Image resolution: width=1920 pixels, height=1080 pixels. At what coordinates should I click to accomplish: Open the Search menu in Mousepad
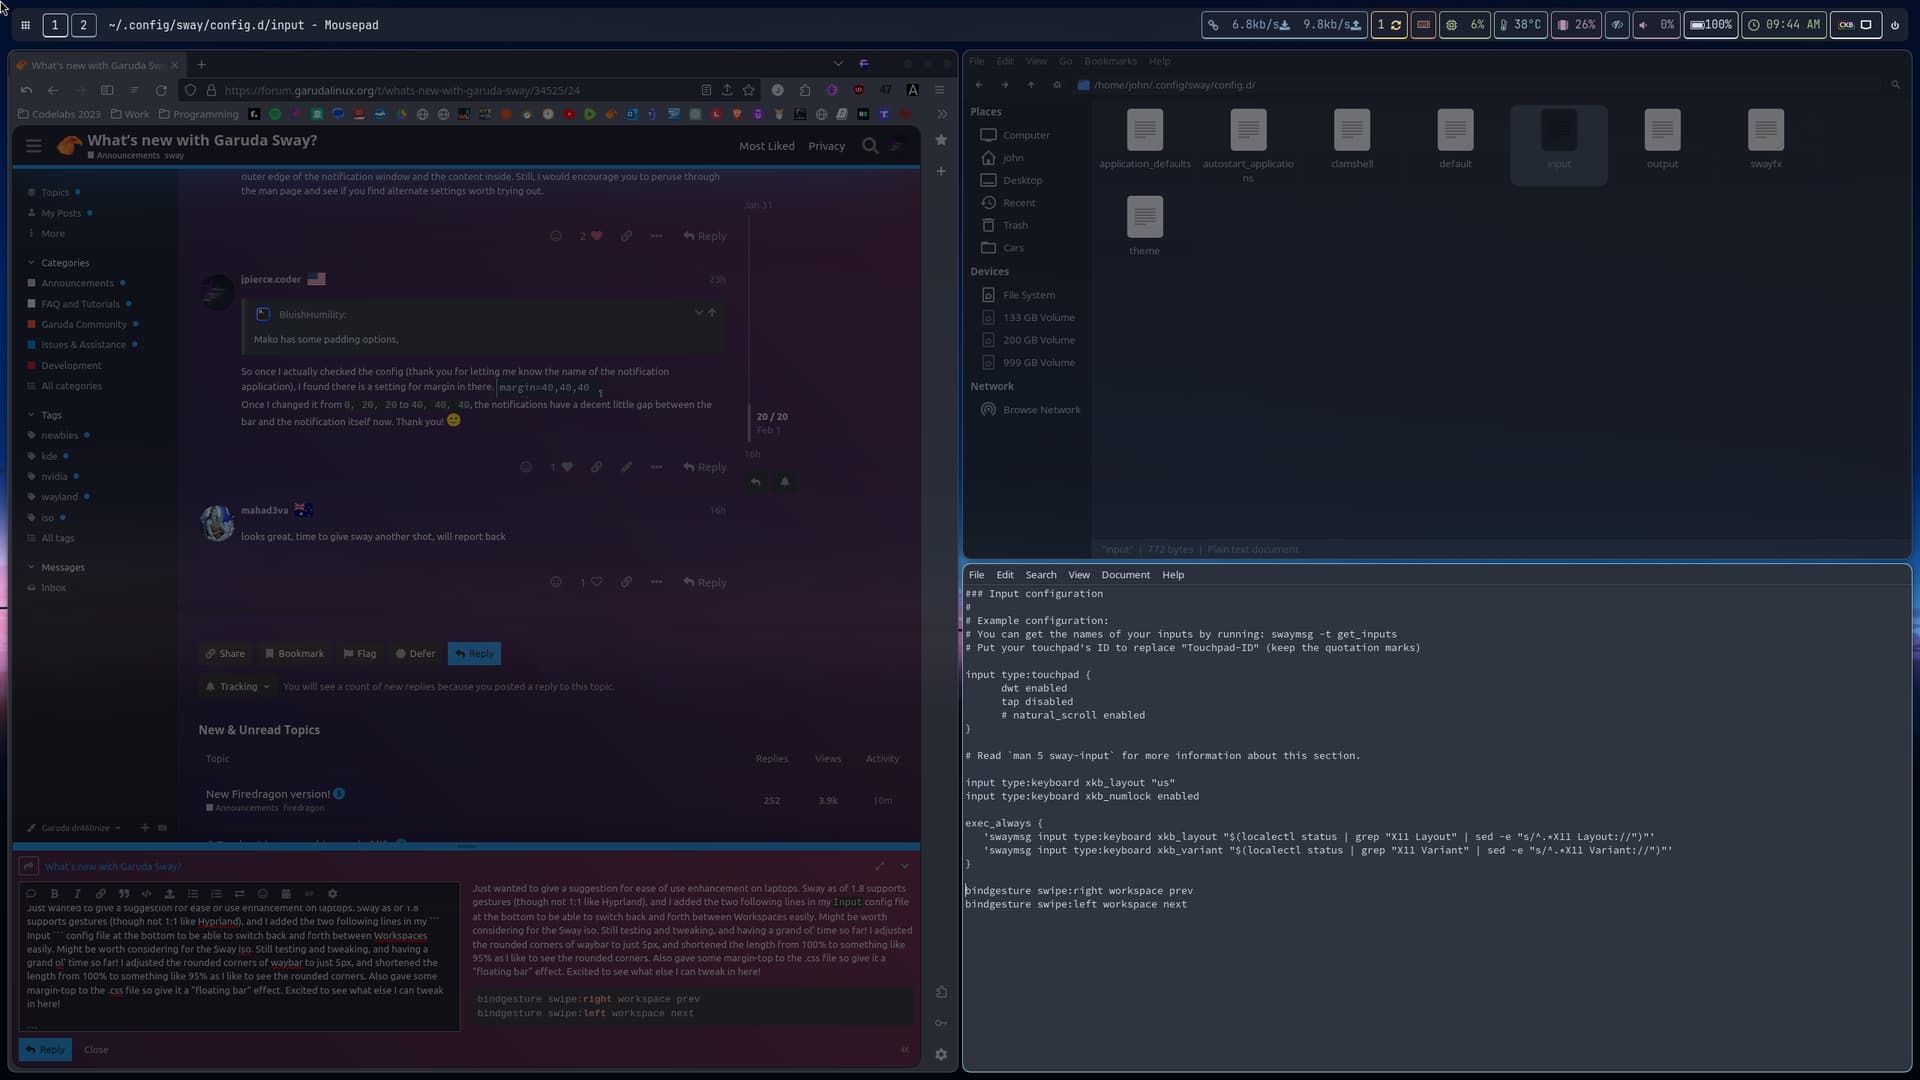(x=1040, y=575)
